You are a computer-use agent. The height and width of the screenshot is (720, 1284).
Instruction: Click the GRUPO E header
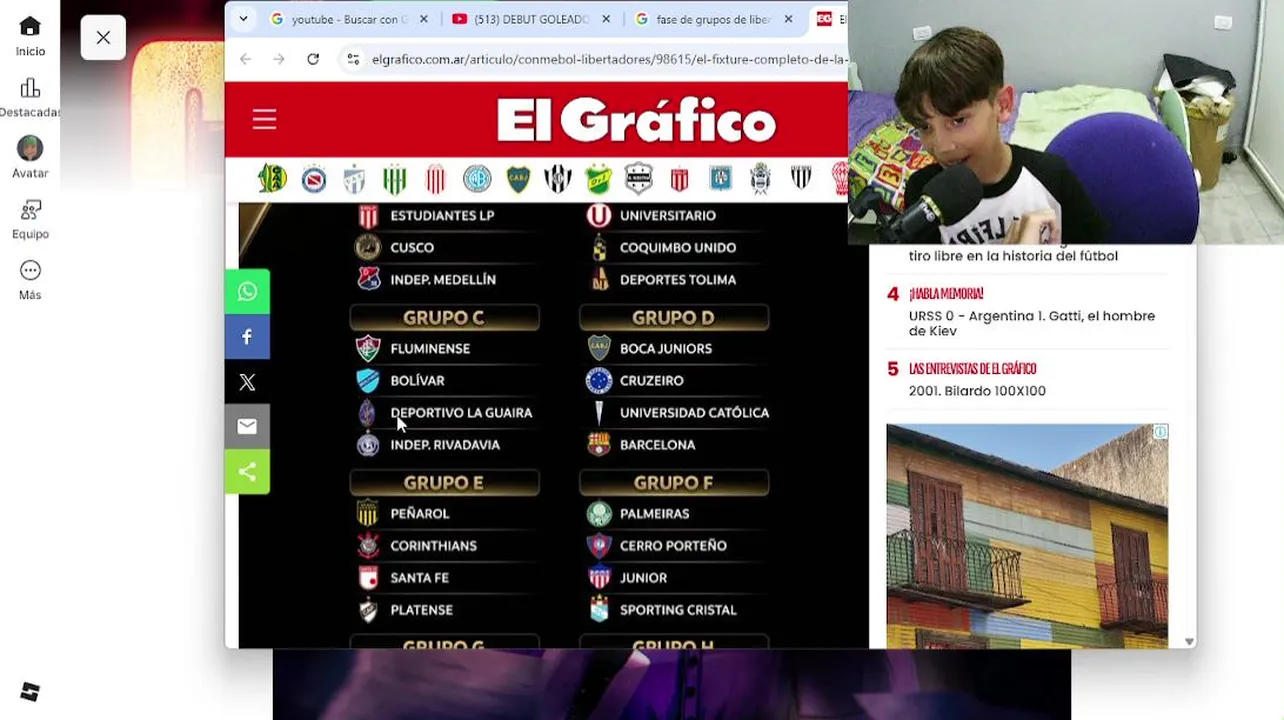pyautogui.click(x=444, y=483)
